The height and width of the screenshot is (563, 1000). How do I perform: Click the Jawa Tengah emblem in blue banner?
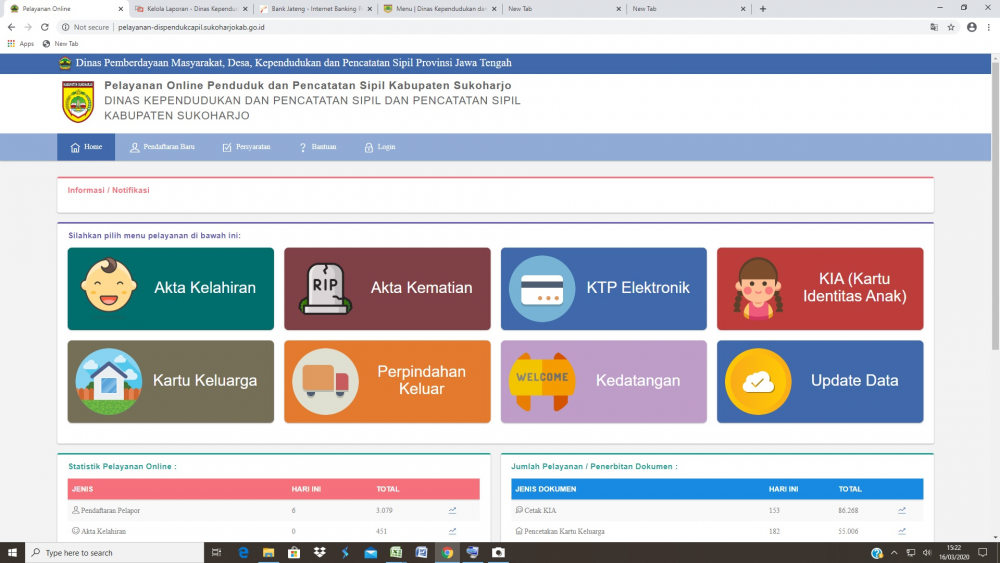pyautogui.click(x=65, y=62)
